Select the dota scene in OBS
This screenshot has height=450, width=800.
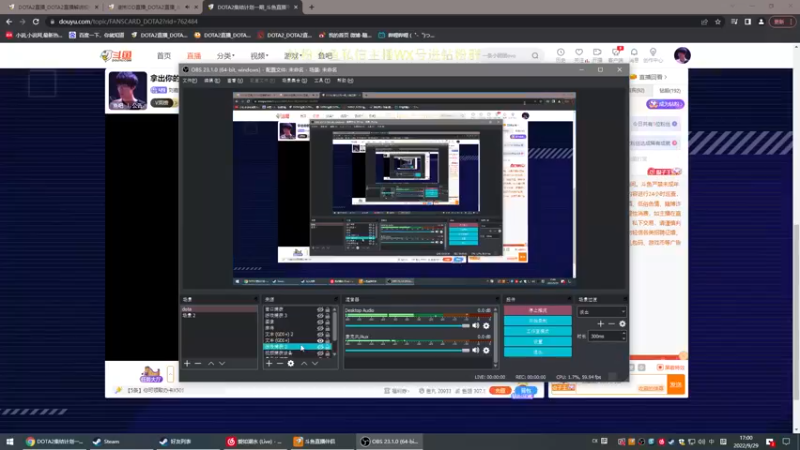pos(219,309)
